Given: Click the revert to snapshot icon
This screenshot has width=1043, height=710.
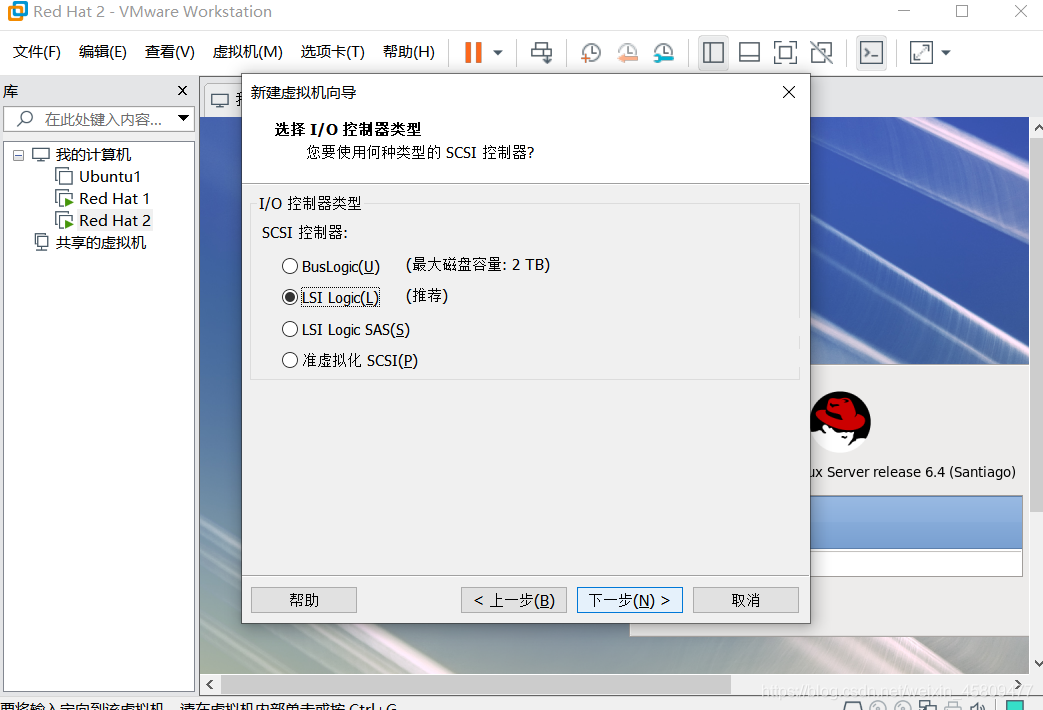Looking at the screenshot, I should pos(627,53).
